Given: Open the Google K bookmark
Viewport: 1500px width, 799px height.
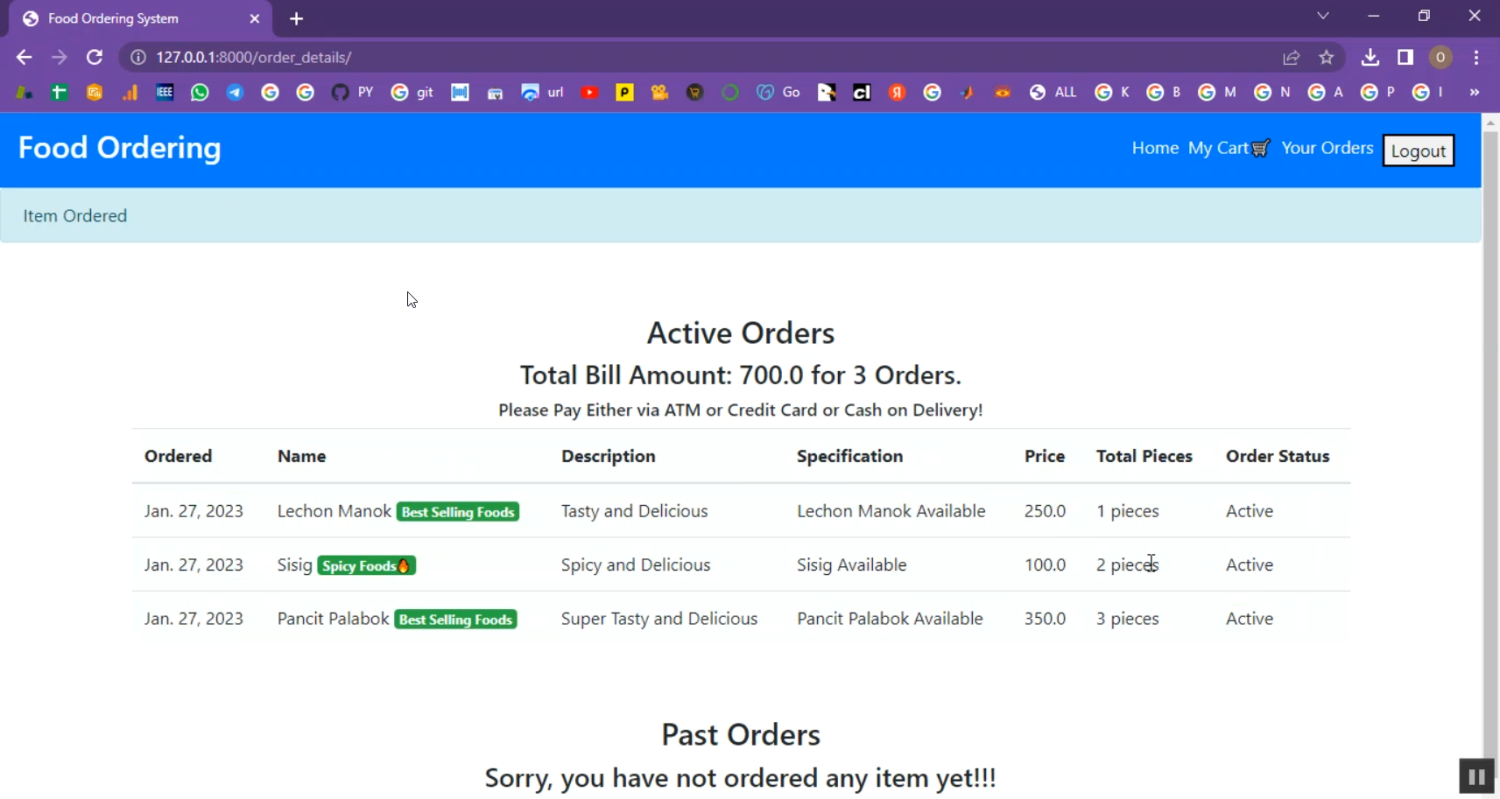Looking at the screenshot, I should point(1112,92).
